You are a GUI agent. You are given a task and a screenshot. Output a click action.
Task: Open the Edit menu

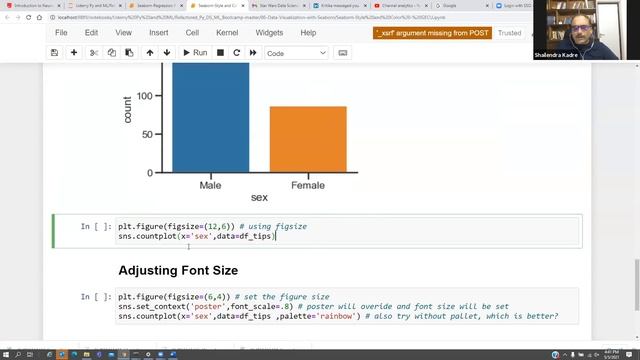[91, 33]
